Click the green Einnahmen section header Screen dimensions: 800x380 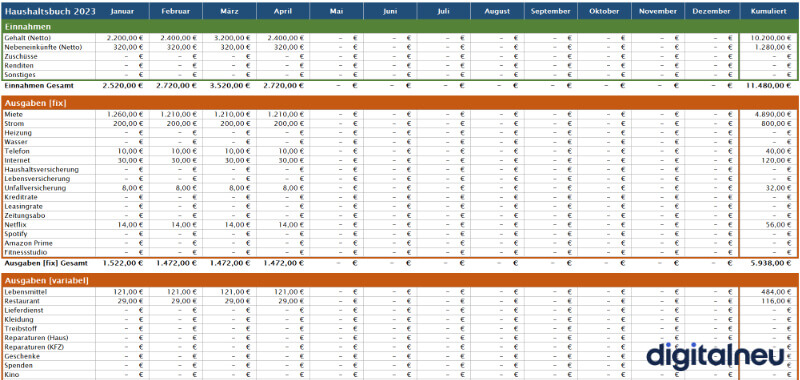400,27
